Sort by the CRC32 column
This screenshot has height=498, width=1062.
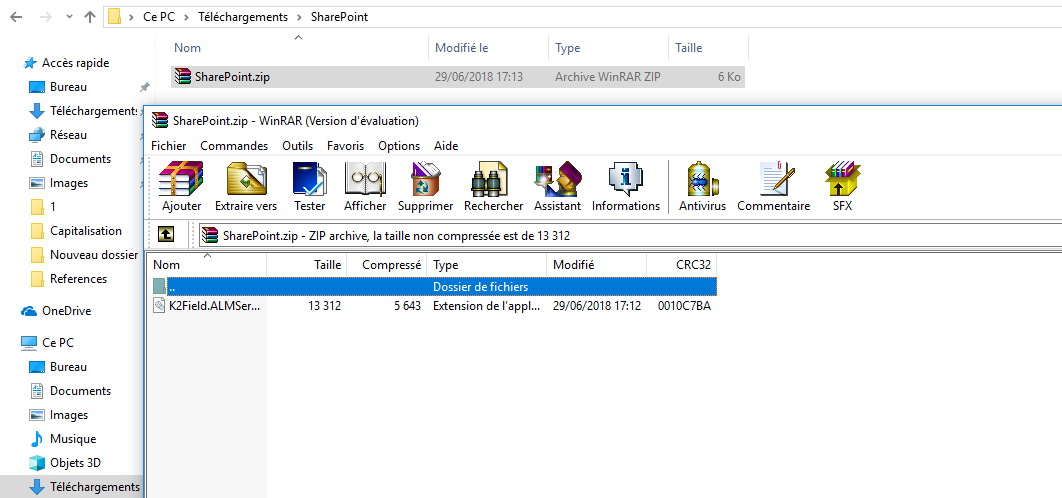(681, 264)
